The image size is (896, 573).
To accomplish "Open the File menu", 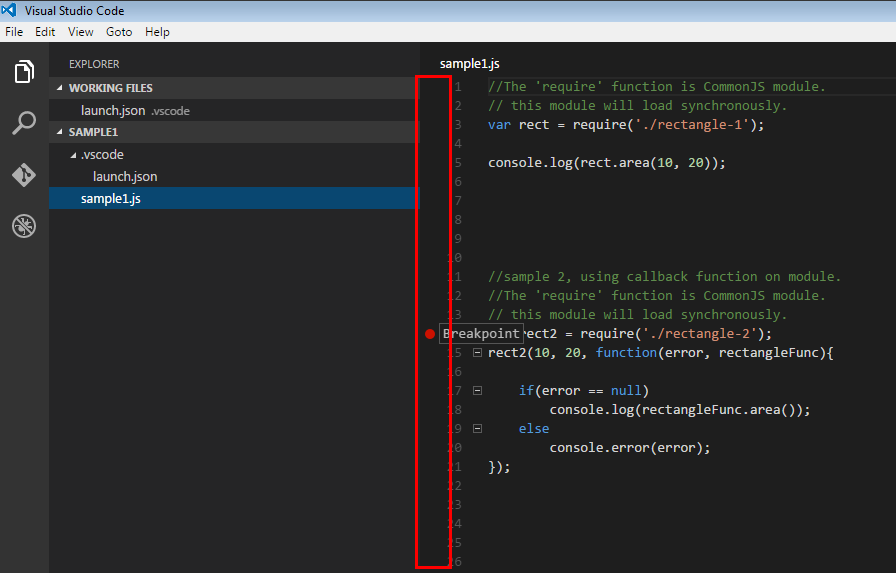I will (x=14, y=32).
